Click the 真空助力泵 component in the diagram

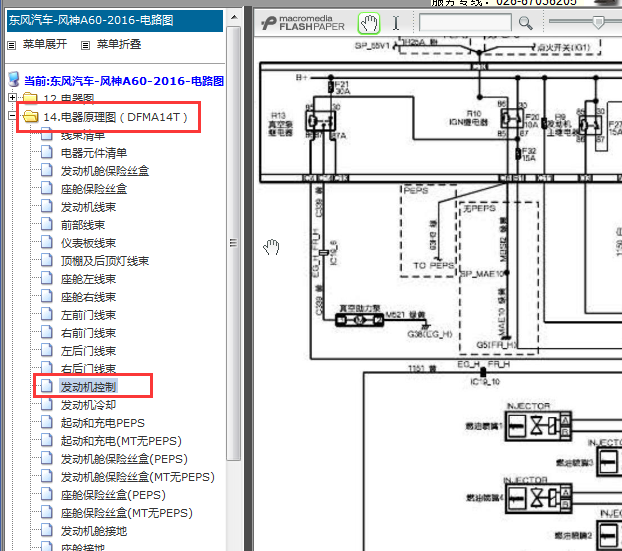[359, 319]
